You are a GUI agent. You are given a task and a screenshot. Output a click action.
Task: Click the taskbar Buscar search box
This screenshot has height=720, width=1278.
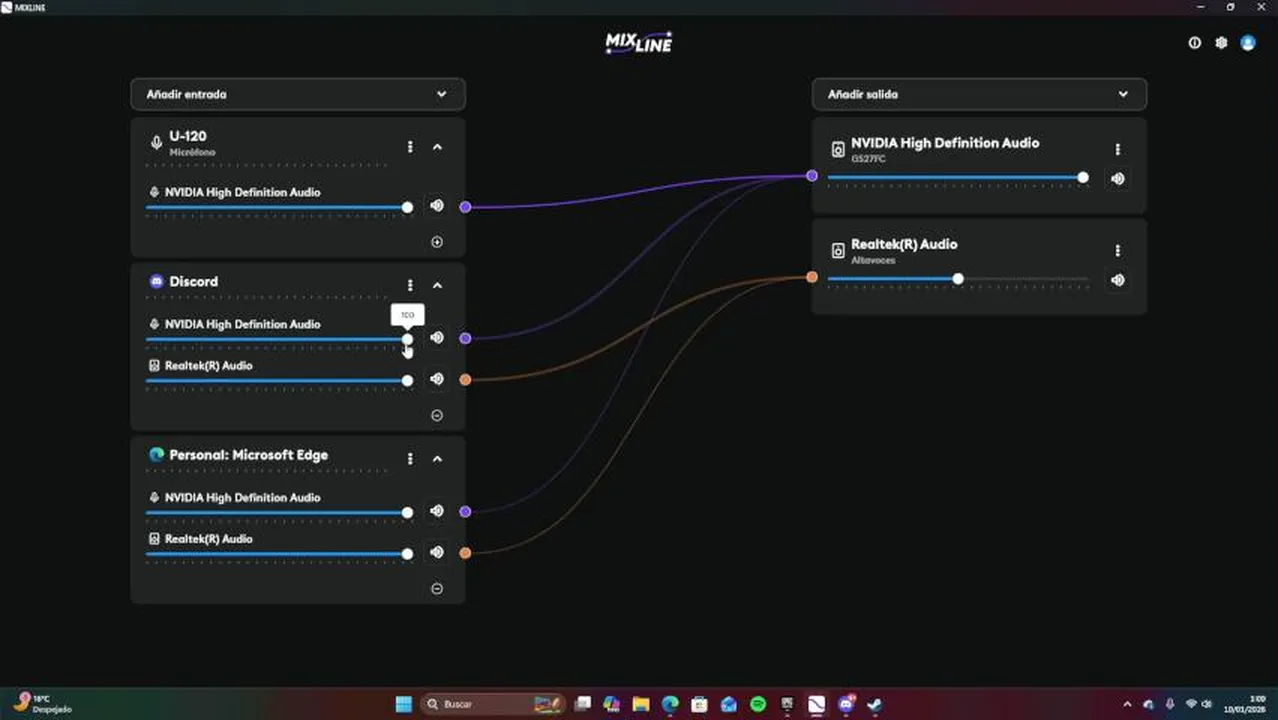click(492, 704)
